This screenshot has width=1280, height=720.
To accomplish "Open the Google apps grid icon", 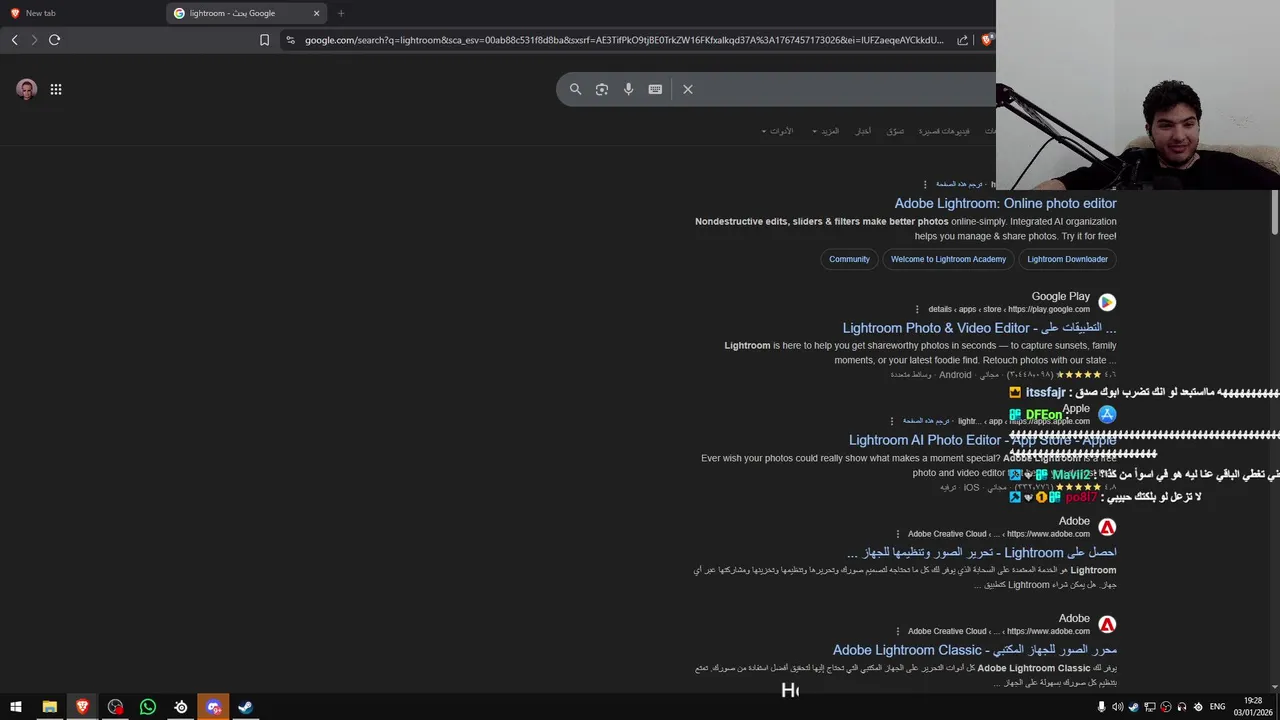I will tap(56, 89).
